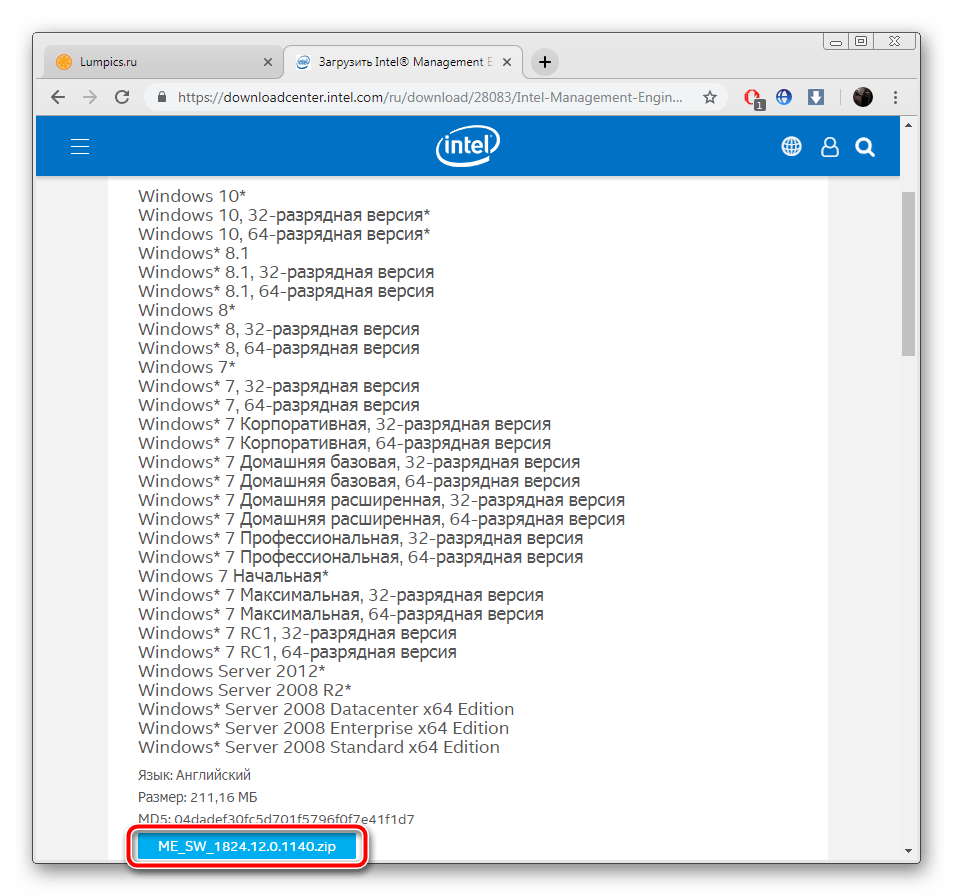
Task: Open the Chrome profile avatar
Action: [862, 98]
